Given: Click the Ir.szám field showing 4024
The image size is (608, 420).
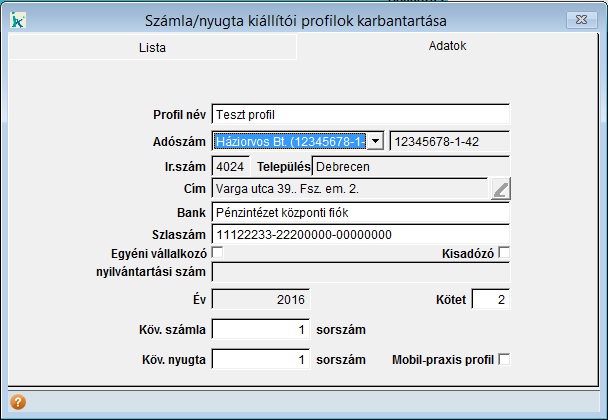Looking at the screenshot, I should click(x=231, y=165).
